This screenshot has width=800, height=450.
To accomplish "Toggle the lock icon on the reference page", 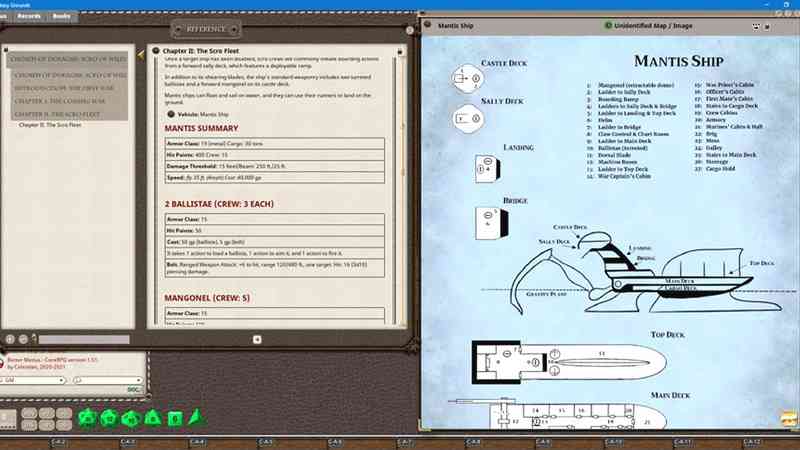I will (x=399, y=51).
